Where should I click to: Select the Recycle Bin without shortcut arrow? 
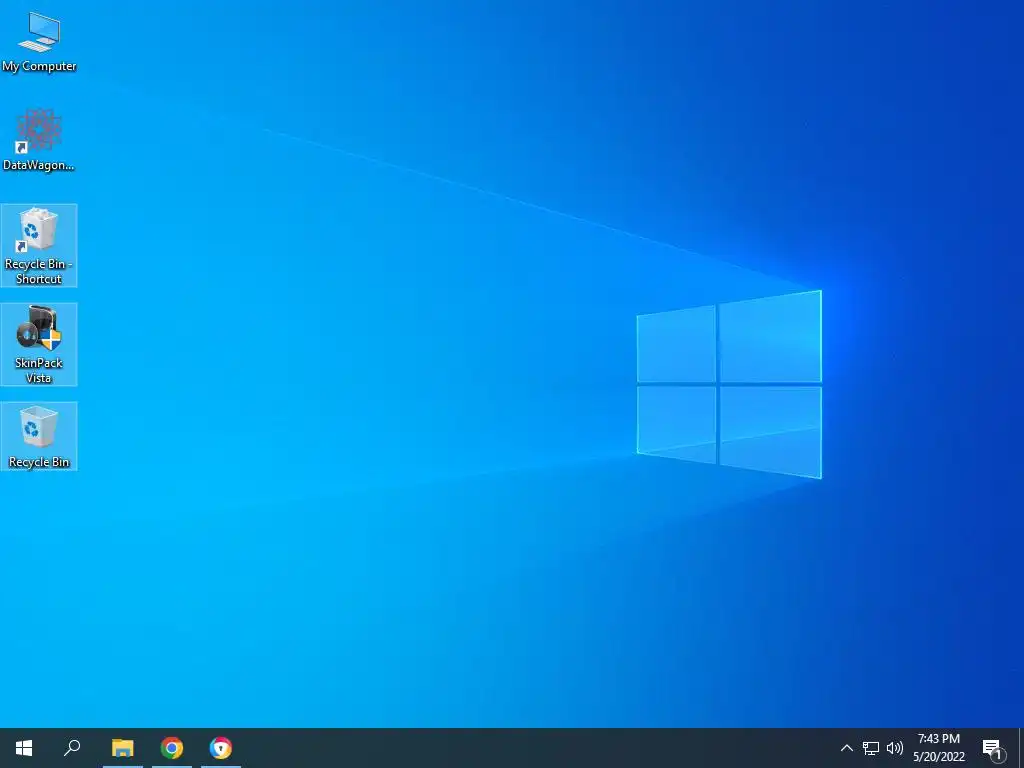[39, 436]
